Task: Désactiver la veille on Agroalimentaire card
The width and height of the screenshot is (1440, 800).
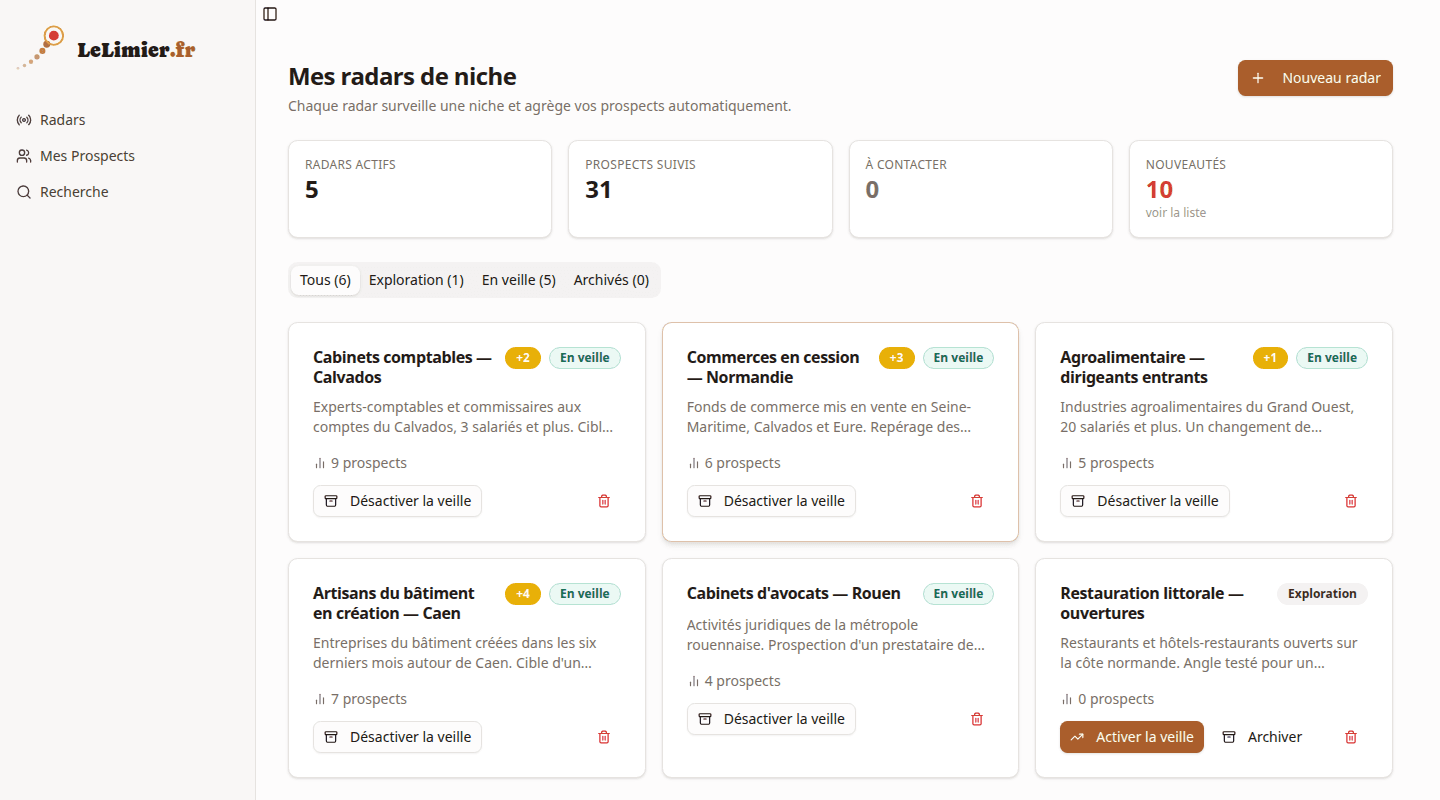Action: (x=1144, y=501)
